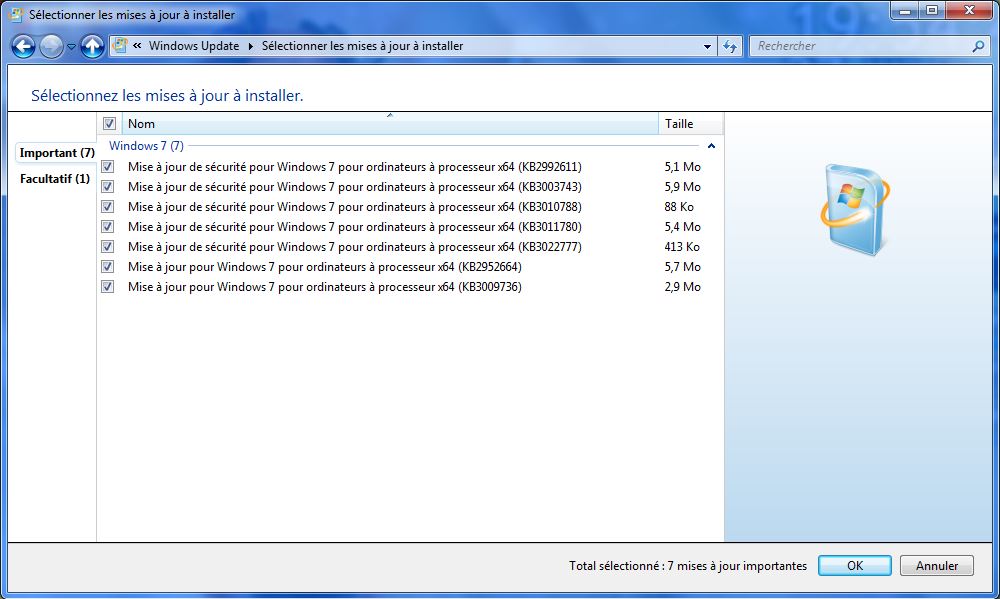Cancel with the Annuler button
The width and height of the screenshot is (1000, 599).
point(937,566)
